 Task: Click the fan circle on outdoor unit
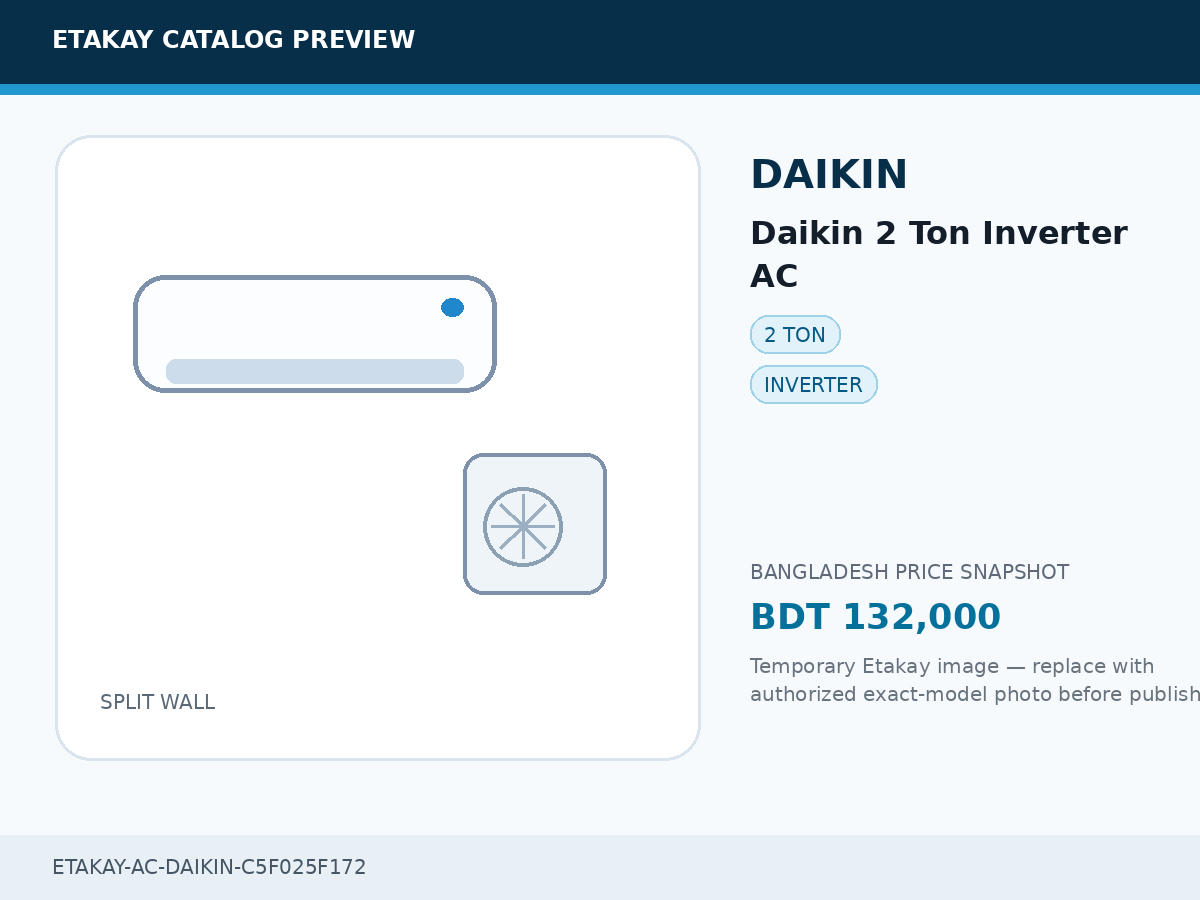pos(523,526)
